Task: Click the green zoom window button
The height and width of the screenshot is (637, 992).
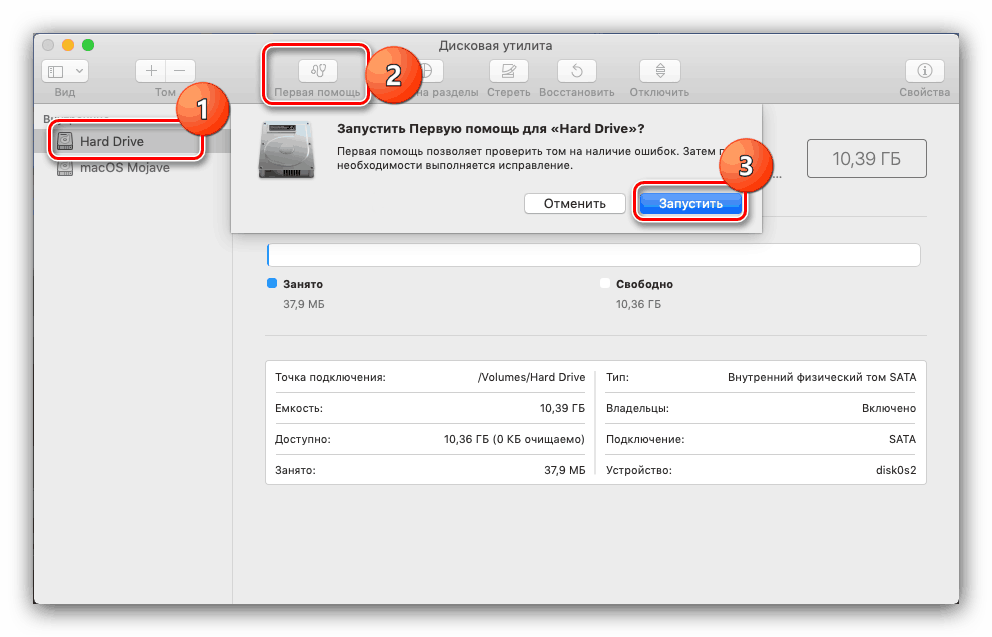Action: click(x=88, y=45)
